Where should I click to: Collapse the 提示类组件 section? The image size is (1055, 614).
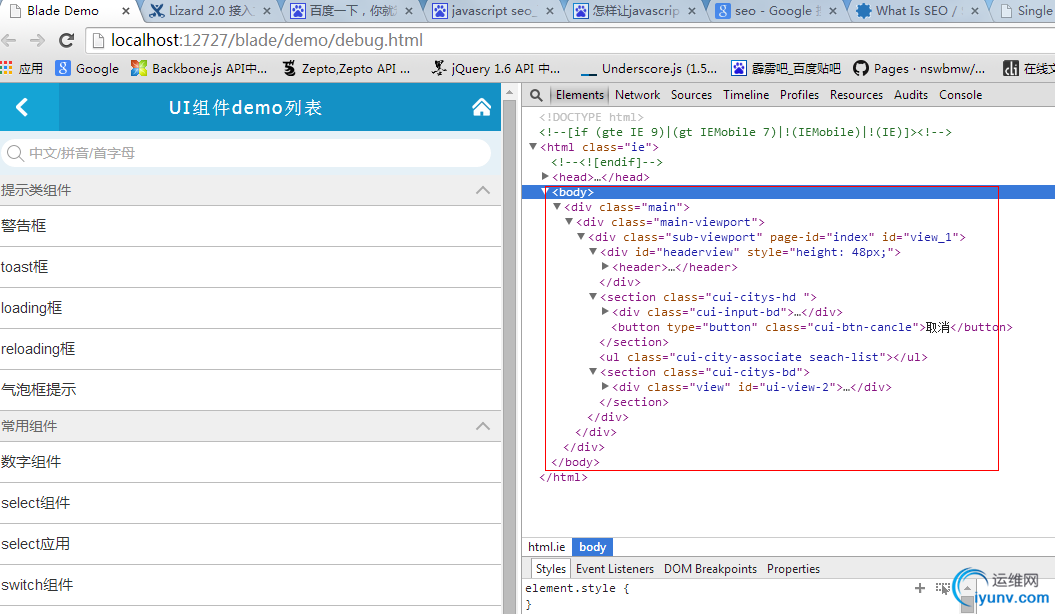click(x=483, y=190)
